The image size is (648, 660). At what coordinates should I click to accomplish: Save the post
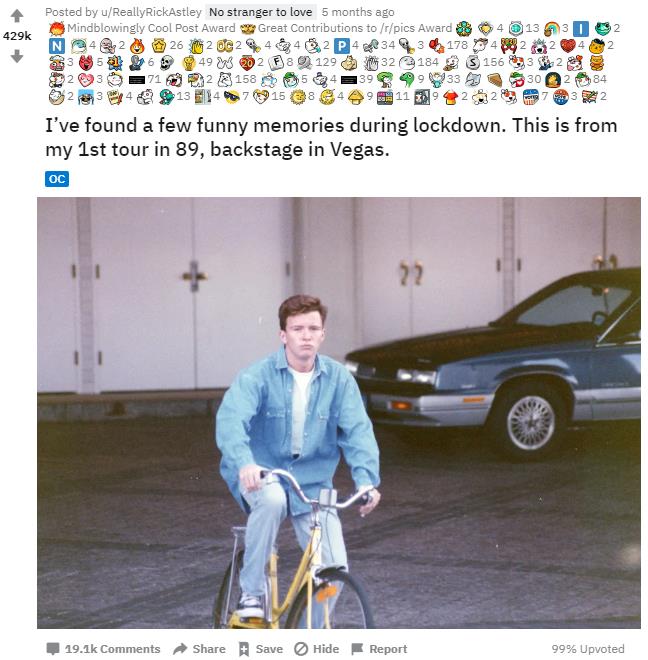(x=261, y=649)
